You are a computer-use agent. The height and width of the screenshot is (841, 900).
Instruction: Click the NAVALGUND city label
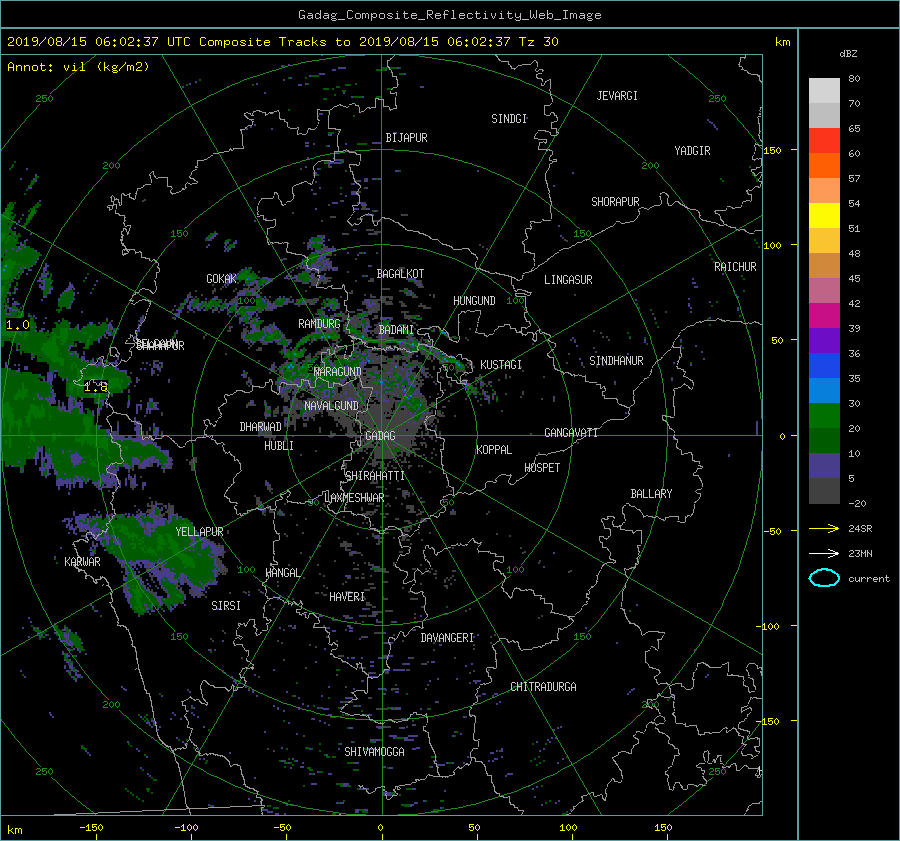tap(331, 405)
